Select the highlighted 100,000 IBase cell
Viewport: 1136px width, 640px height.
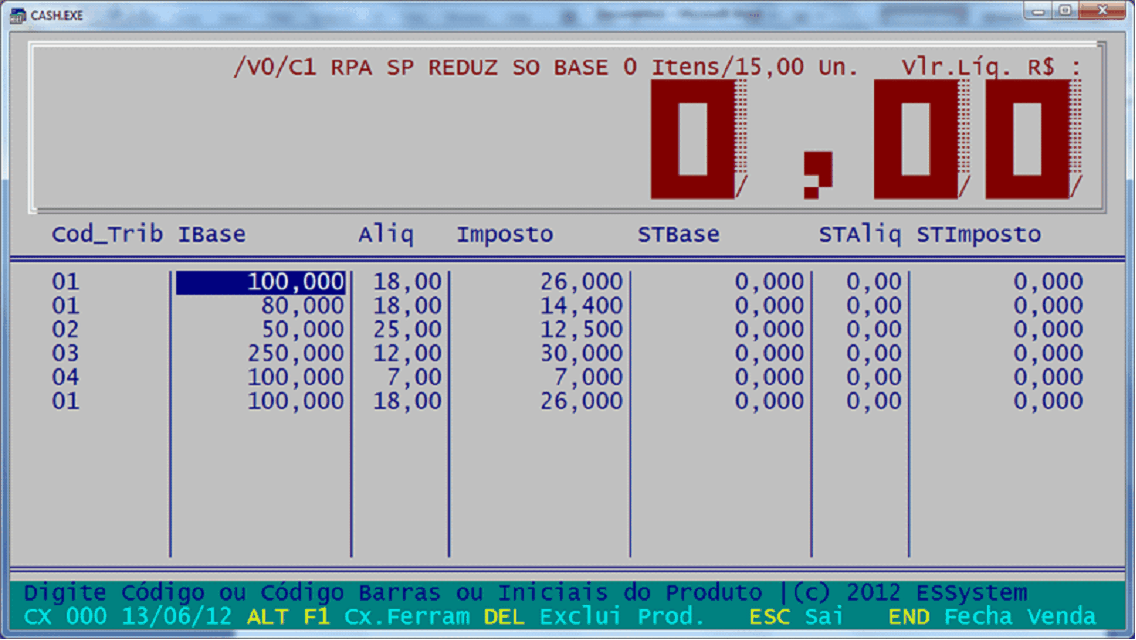pos(261,283)
